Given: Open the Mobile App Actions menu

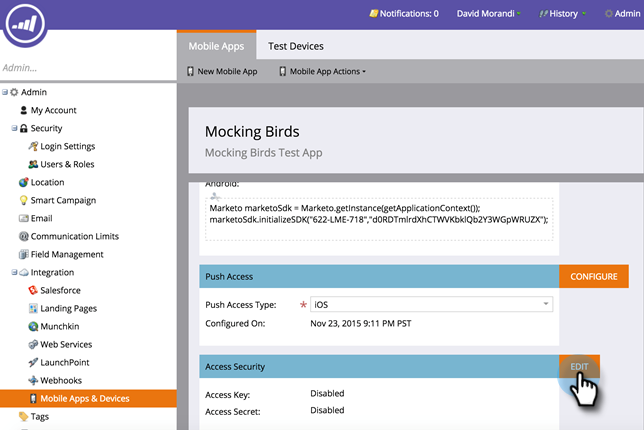Looking at the screenshot, I should (x=322, y=72).
